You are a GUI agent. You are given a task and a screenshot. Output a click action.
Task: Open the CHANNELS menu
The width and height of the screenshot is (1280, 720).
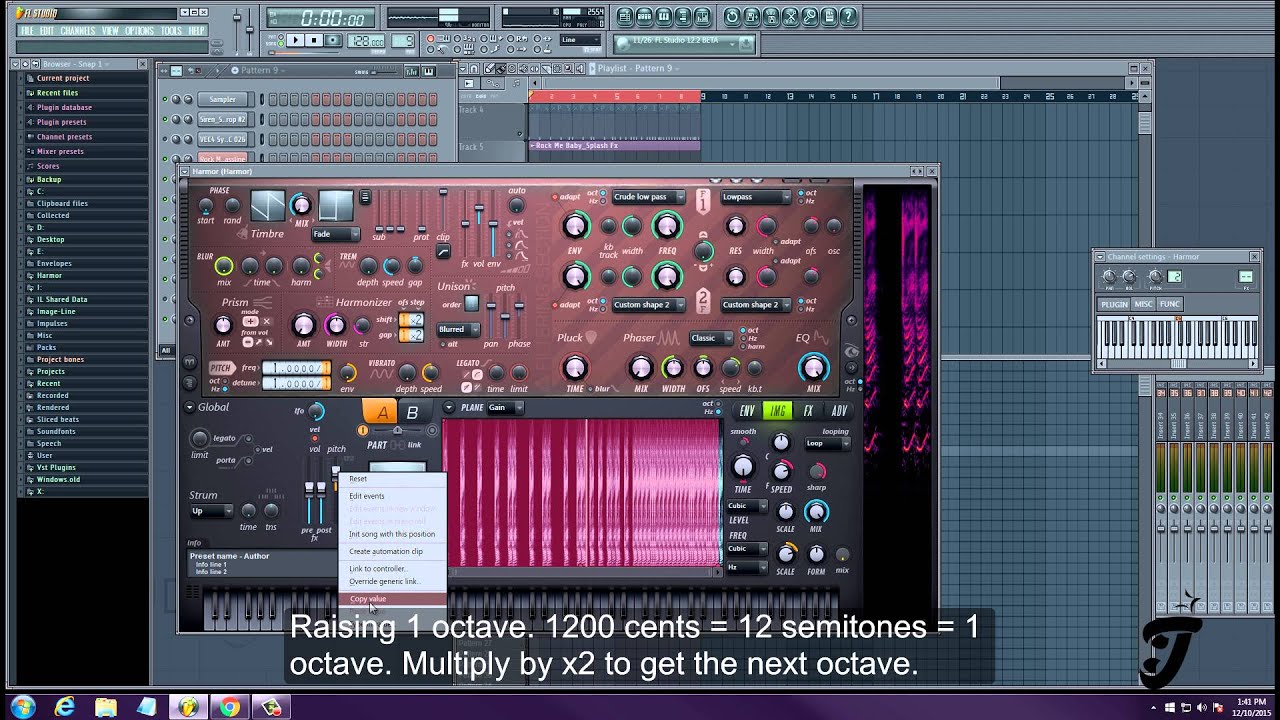click(77, 31)
